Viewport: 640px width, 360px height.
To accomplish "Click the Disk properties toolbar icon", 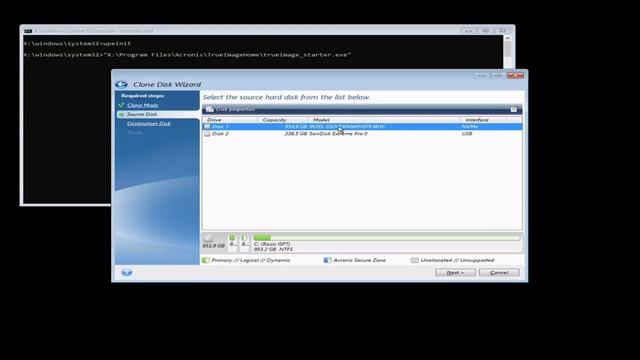I will click(210, 109).
